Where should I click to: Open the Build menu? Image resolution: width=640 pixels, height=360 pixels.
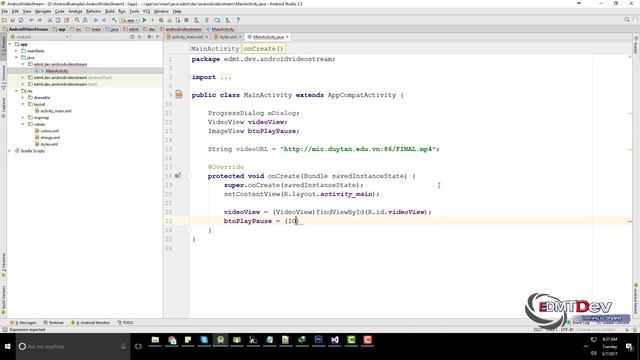pyautogui.click(x=110, y=11)
